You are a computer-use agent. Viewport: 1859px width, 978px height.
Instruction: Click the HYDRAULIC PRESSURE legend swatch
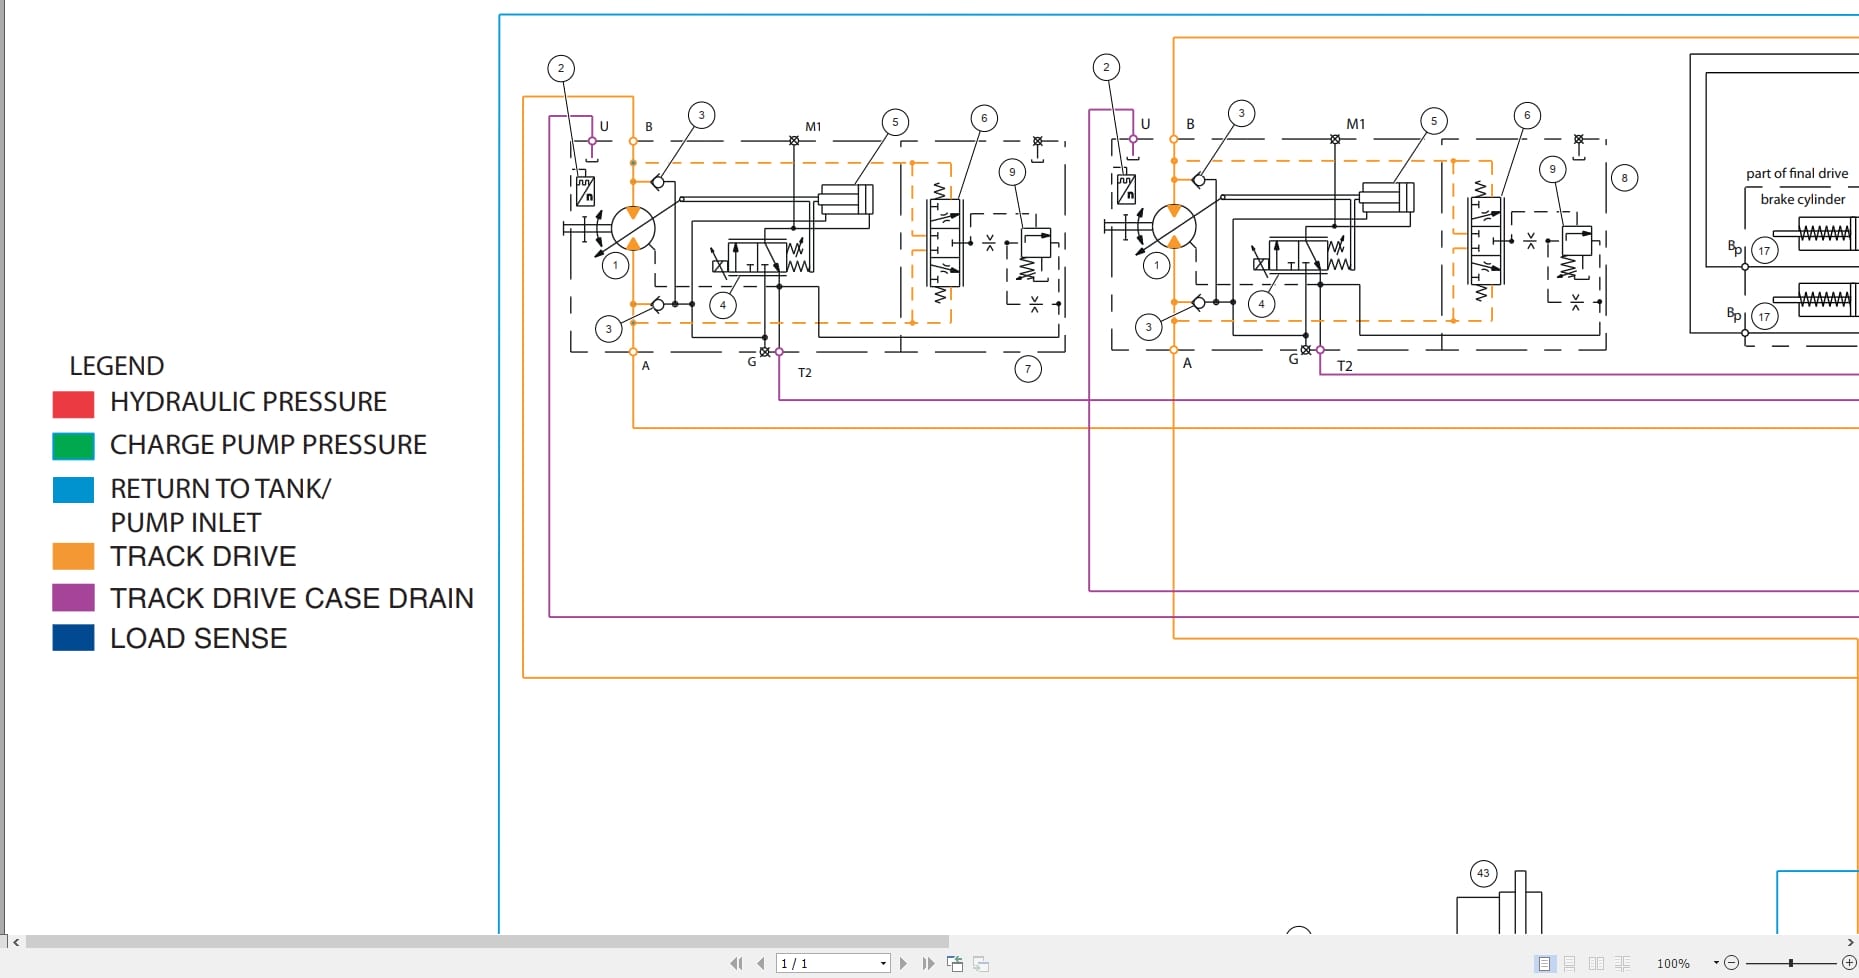pyautogui.click(x=73, y=403)
